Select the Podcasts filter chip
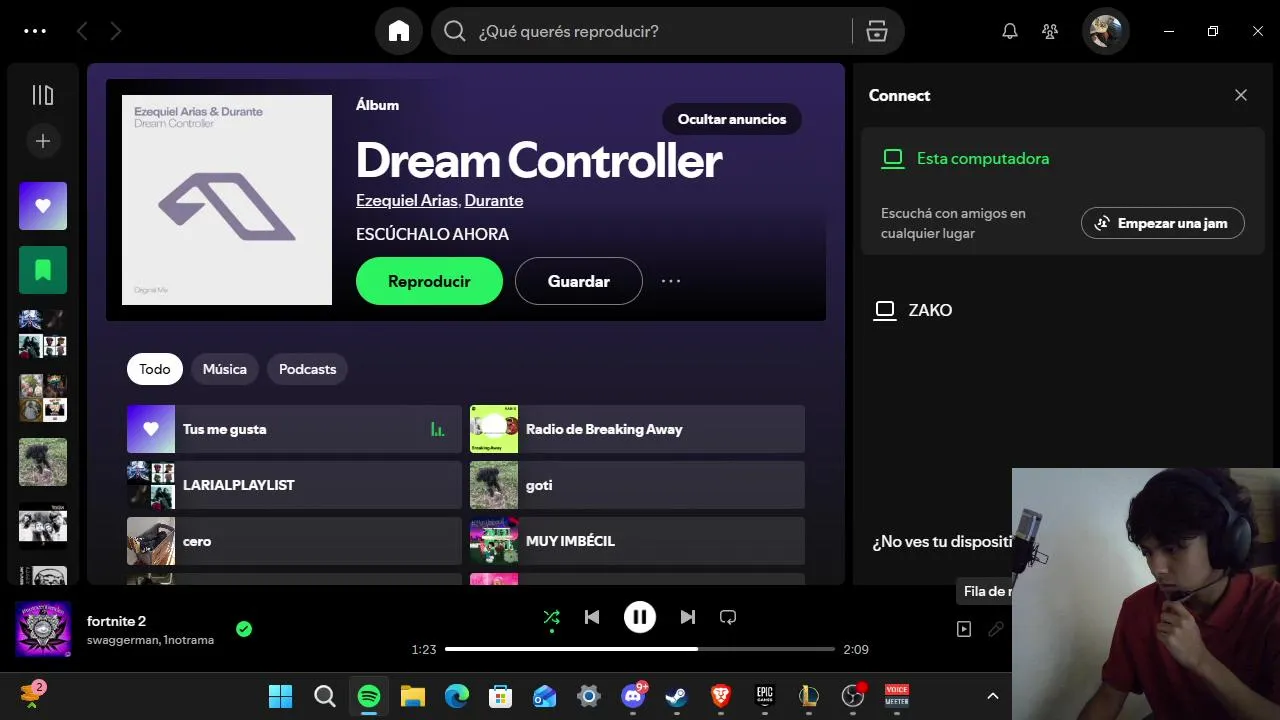Image resolution: width=1280 pixels, height=720 pixels. pos(308,369)
